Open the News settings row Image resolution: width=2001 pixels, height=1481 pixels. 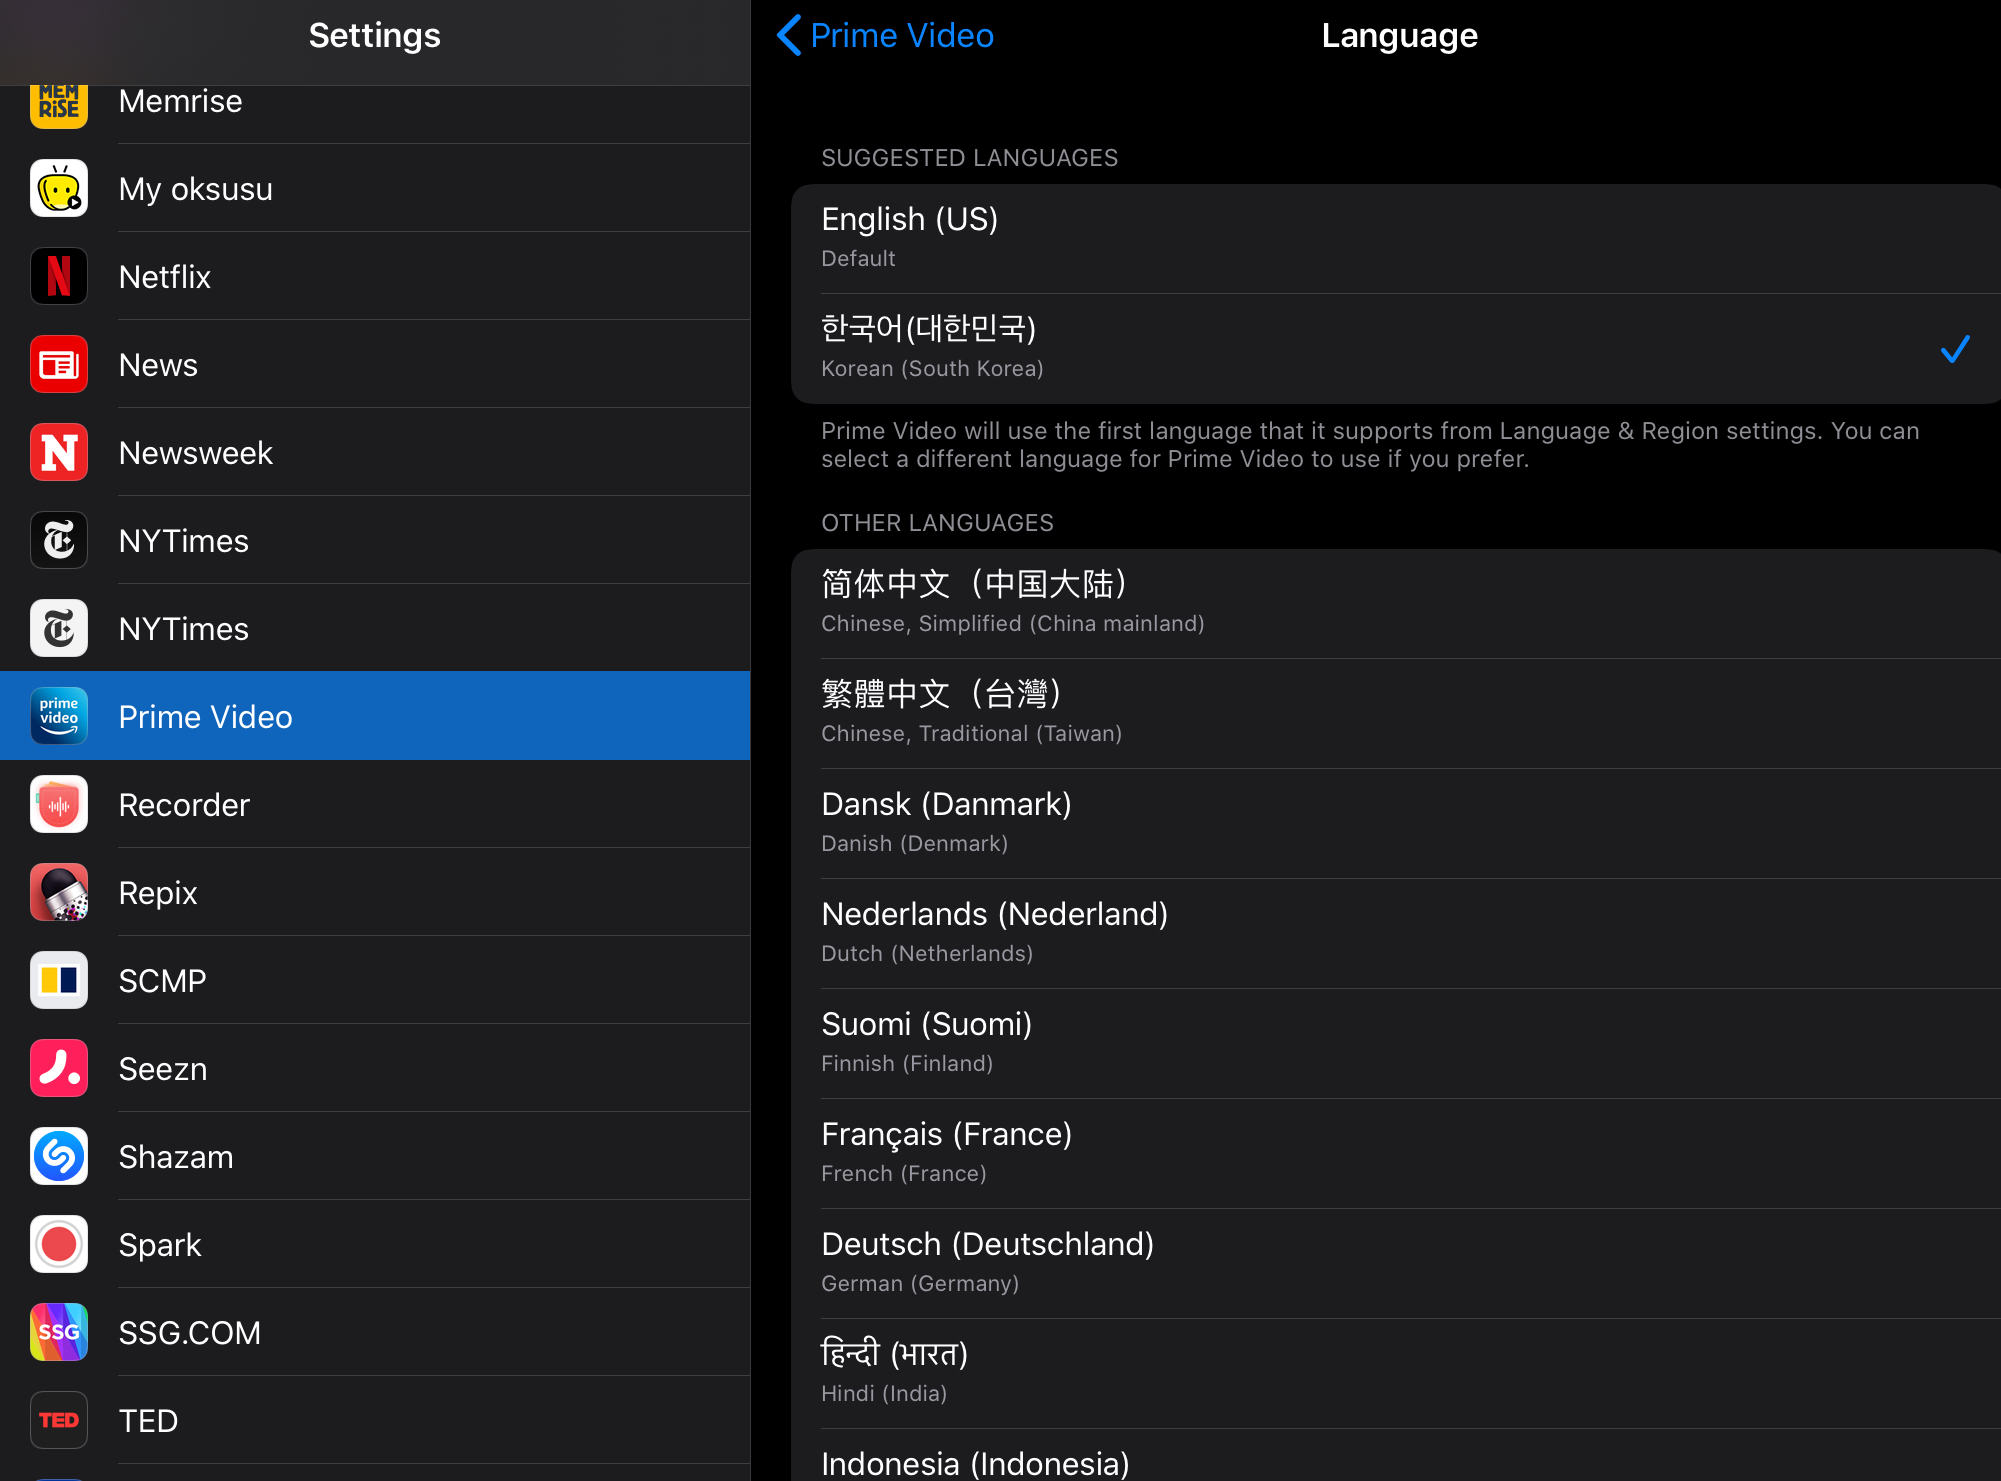375,365
